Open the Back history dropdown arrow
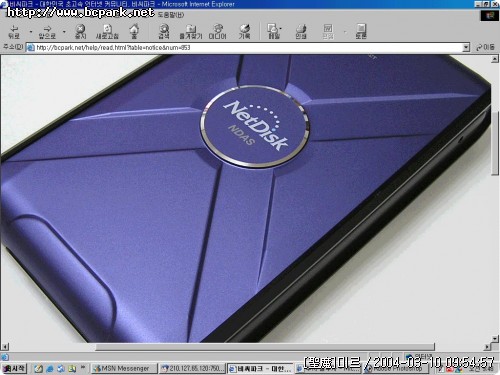Image resolution: width=500 pixels, height=375 pixels. (31, 32)
